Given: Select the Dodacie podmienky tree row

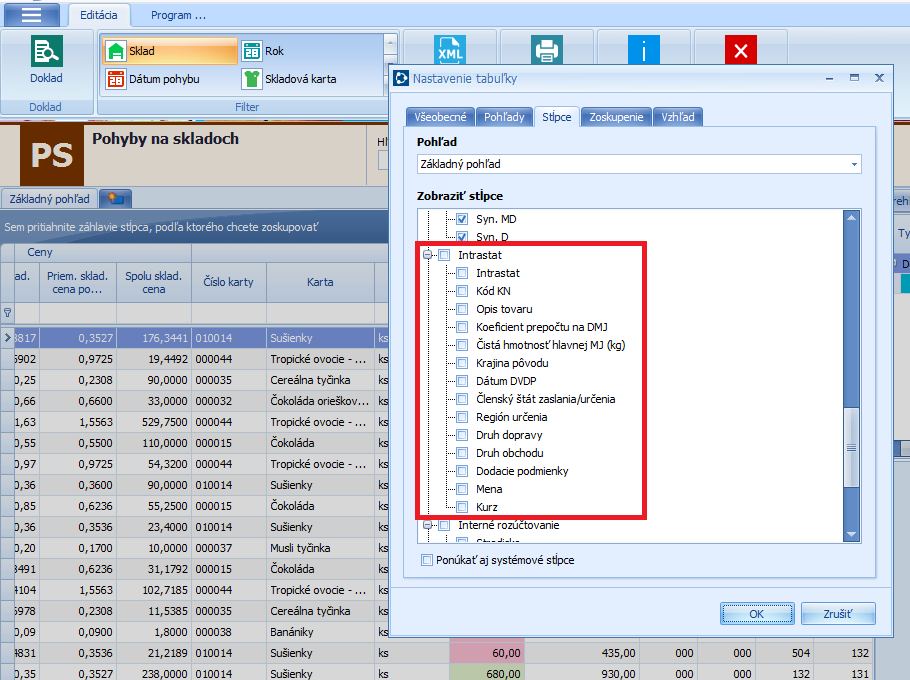Looking at the screenshot, I should point(522,471).
